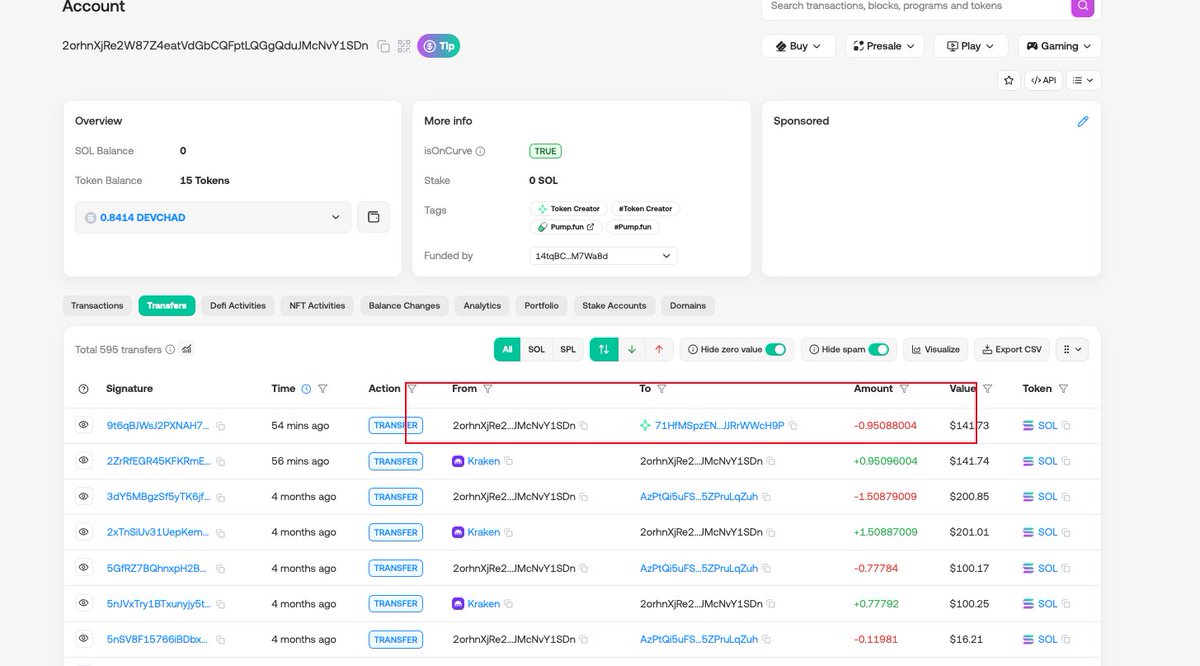1200x666 pixels.
Task: Click the filter icon on the Value column
Action: coord(987,389)
